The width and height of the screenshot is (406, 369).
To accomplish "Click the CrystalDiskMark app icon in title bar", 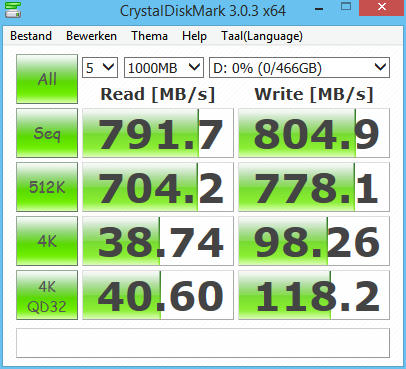I will (x=13, y=9).
